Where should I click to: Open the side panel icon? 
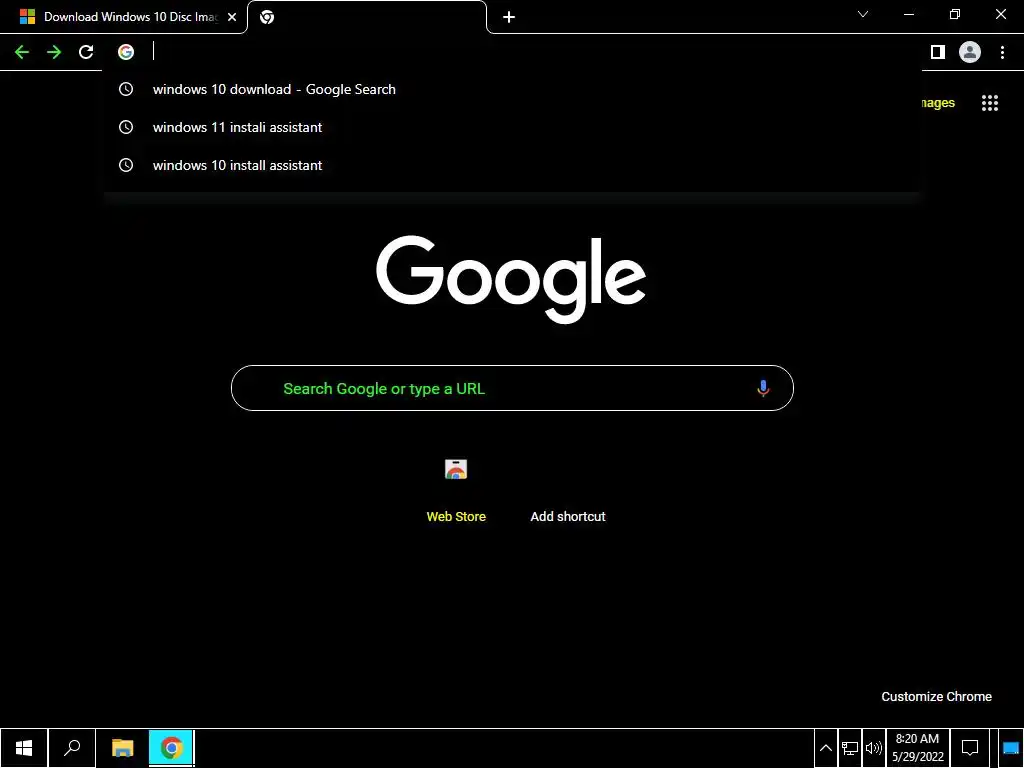coord(938,52)
